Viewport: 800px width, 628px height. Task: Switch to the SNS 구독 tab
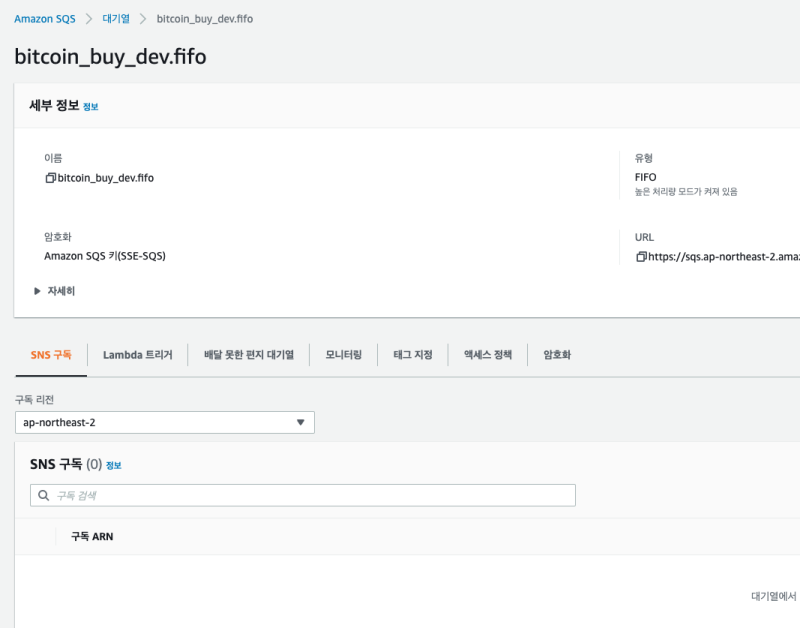(51, 355)
